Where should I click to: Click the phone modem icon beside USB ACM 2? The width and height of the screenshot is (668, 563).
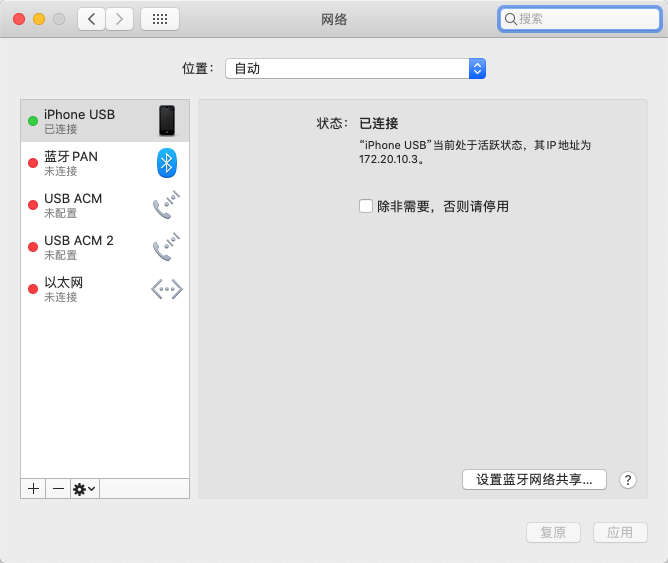[x=166, y=247]
